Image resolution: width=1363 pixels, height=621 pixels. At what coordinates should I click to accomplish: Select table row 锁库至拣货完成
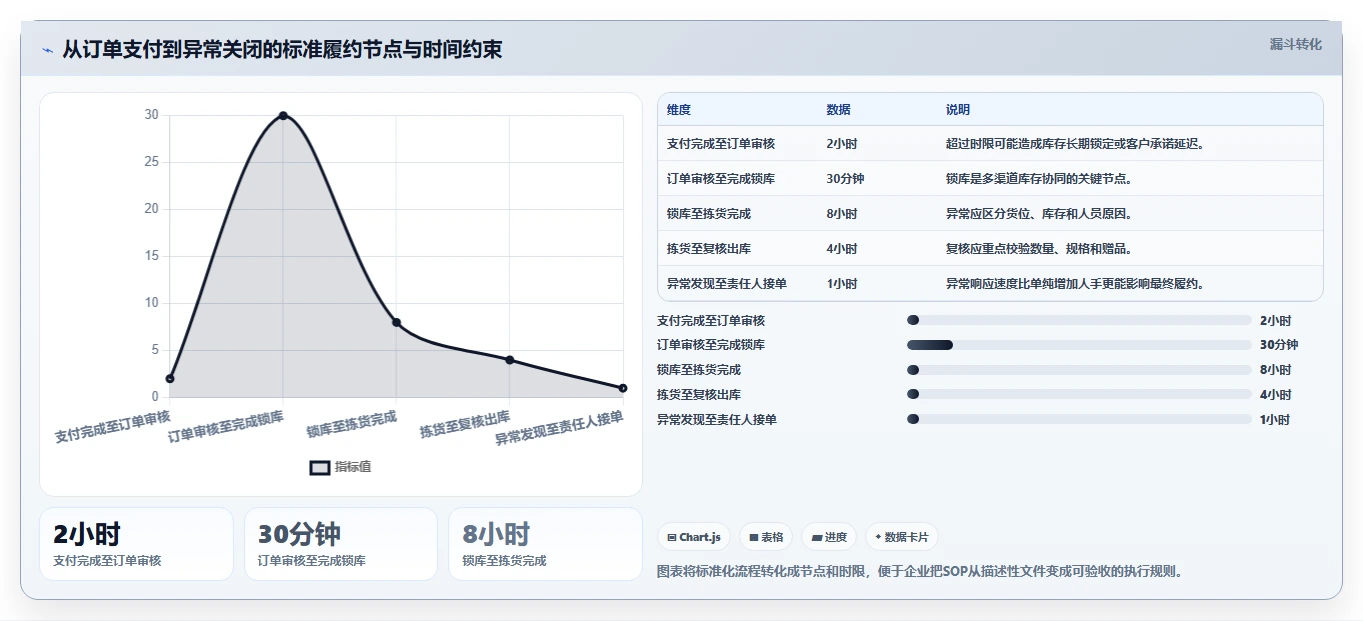(x=990, y=214)
